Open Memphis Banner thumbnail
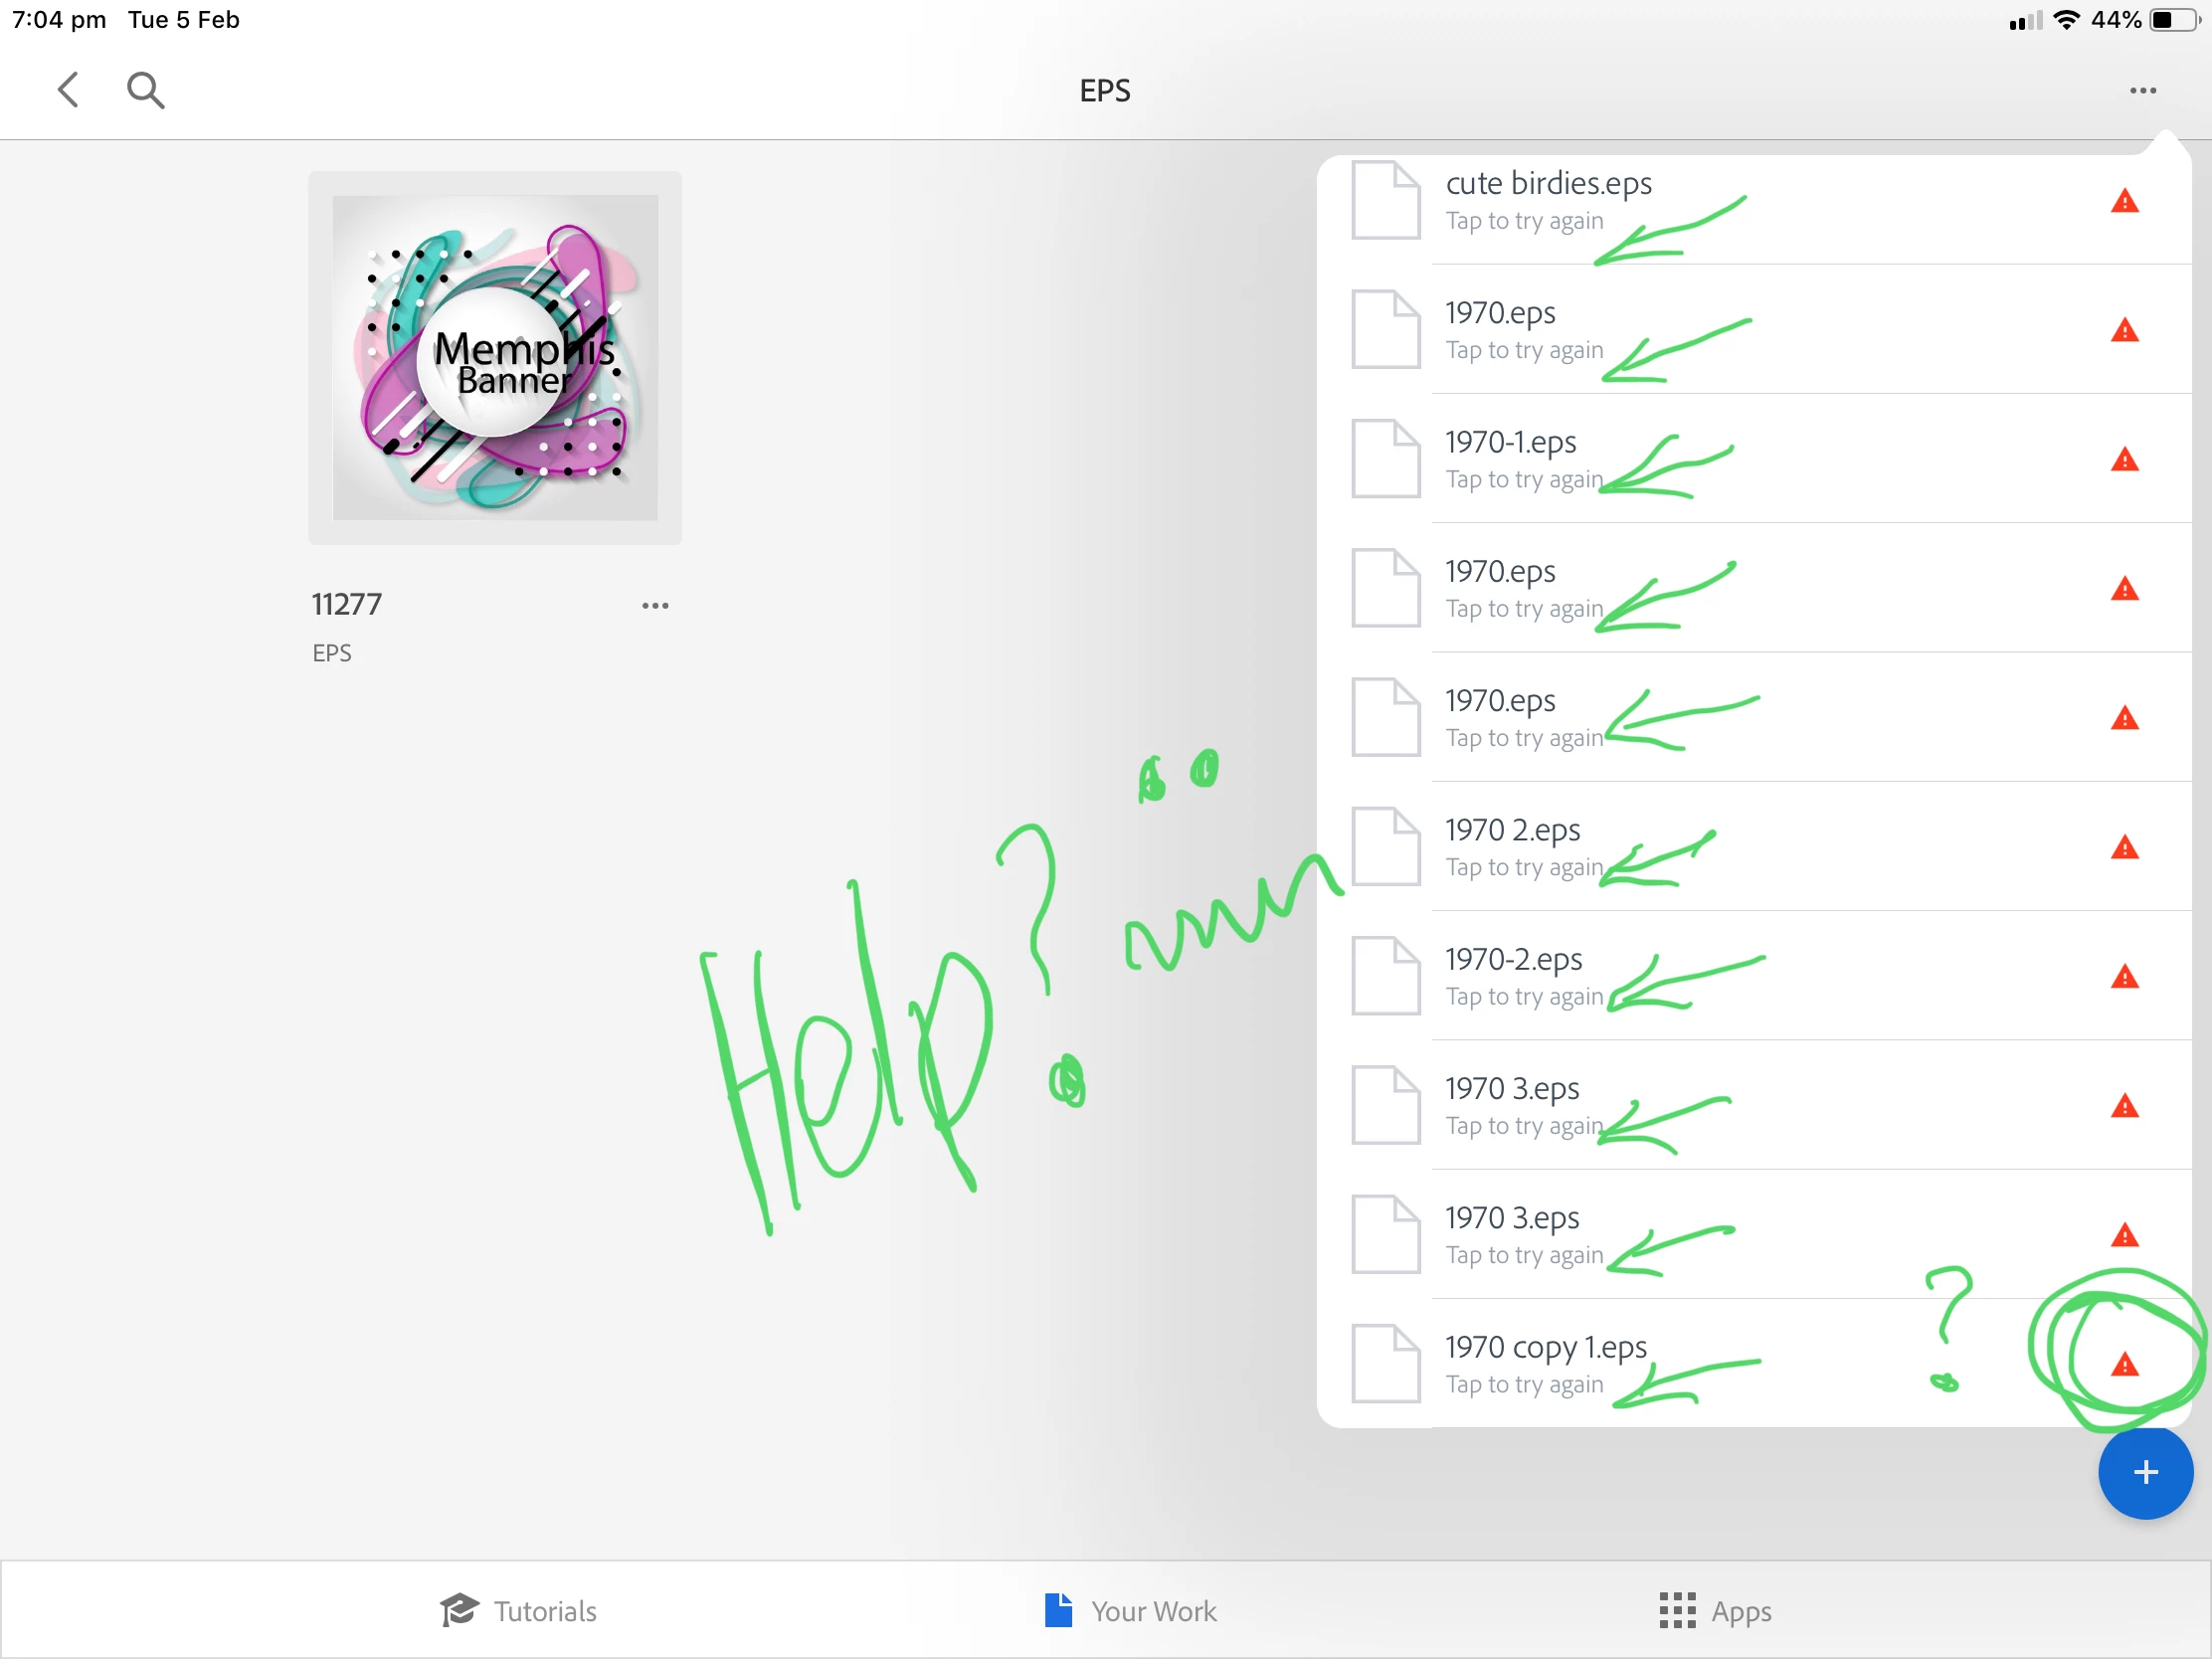 pyautogui.click(x=495, y=357)
